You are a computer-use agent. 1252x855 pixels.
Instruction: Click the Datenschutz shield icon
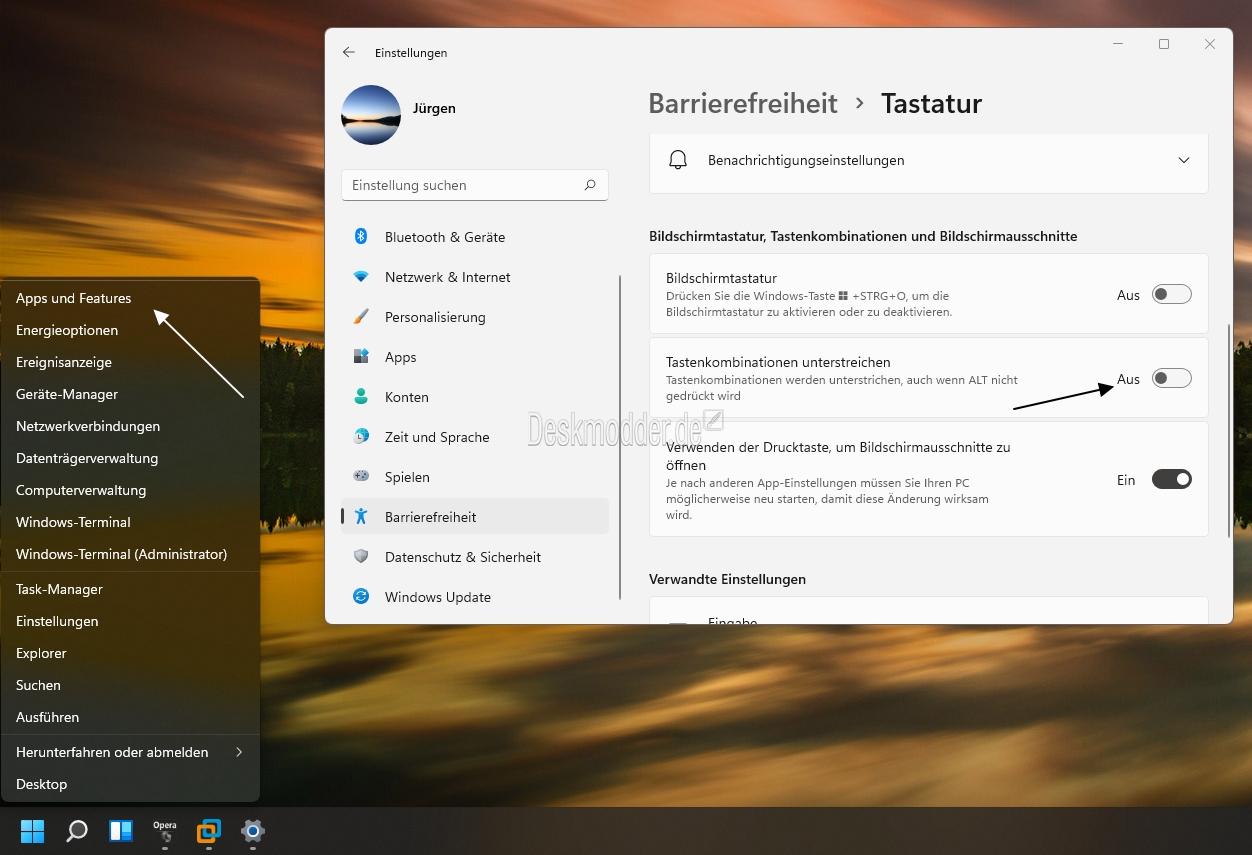(361, 557)
